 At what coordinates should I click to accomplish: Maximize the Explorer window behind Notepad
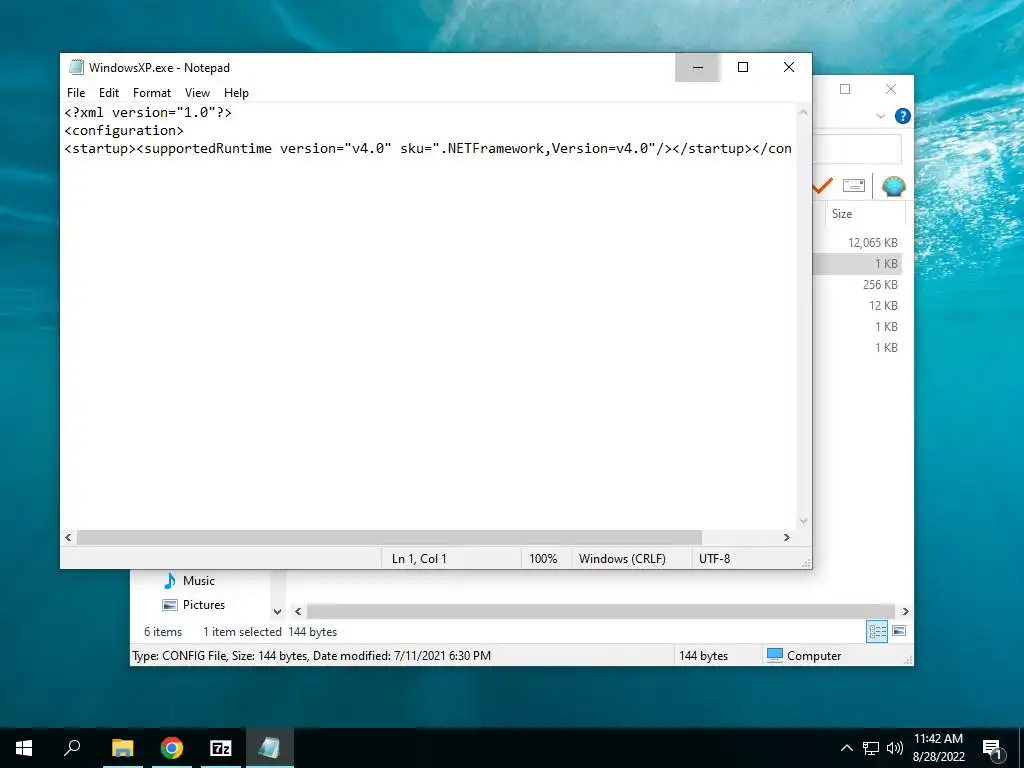tap(845, 89)
